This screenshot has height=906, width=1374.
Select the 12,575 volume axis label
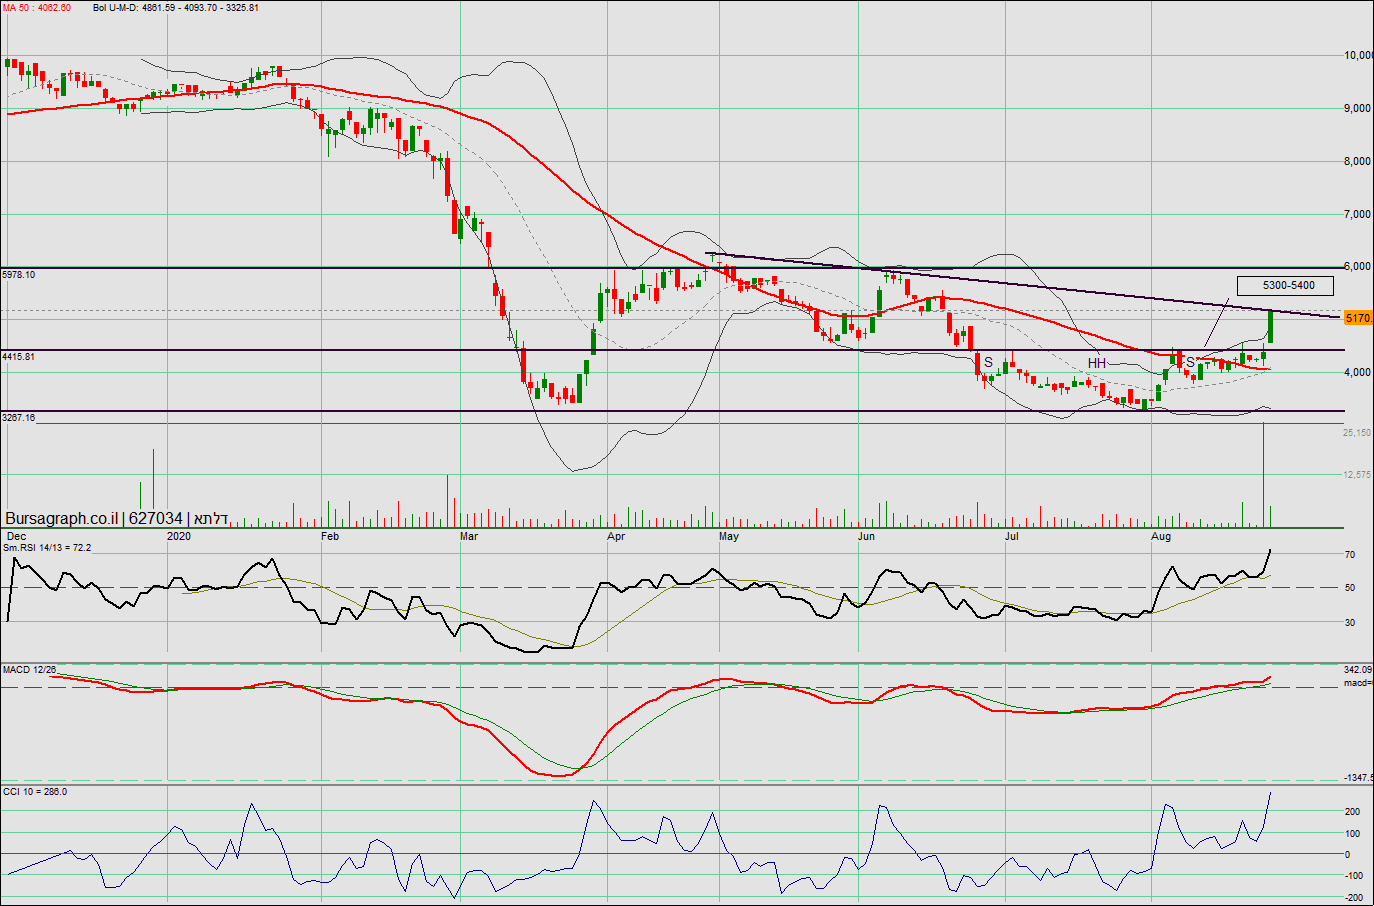coord(1357,475)
